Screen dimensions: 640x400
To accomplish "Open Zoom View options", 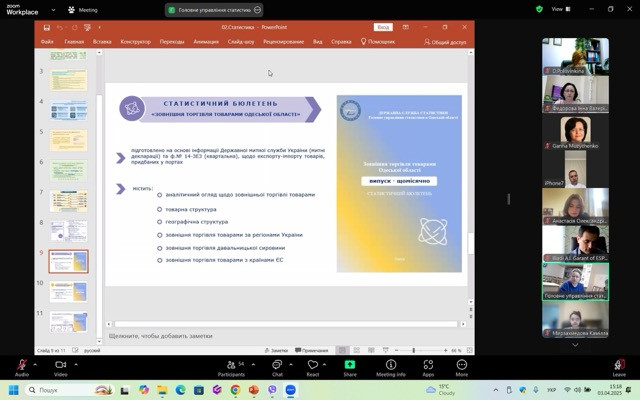I will [x=561, y=9].
